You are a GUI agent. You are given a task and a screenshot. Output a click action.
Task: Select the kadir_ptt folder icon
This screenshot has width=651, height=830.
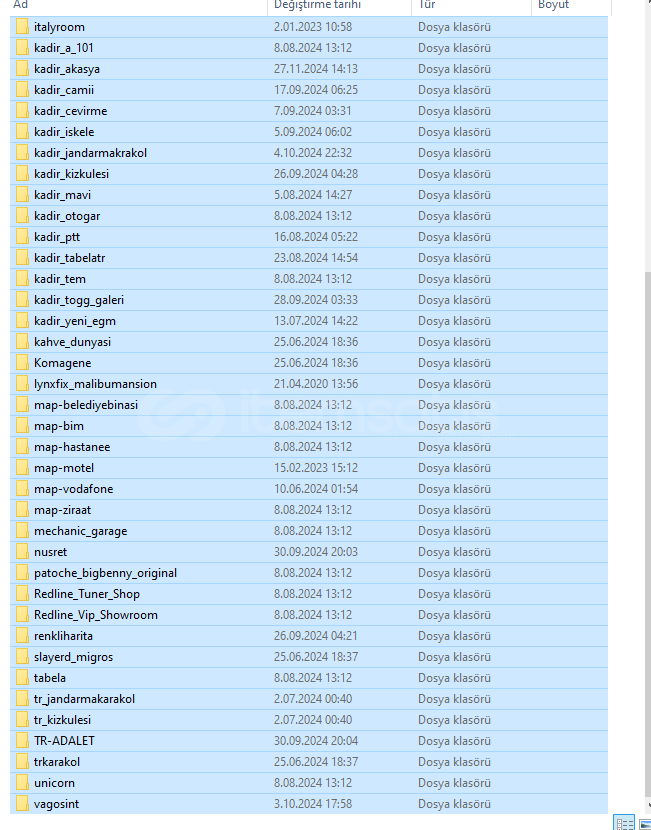click(x=22, y=237)
